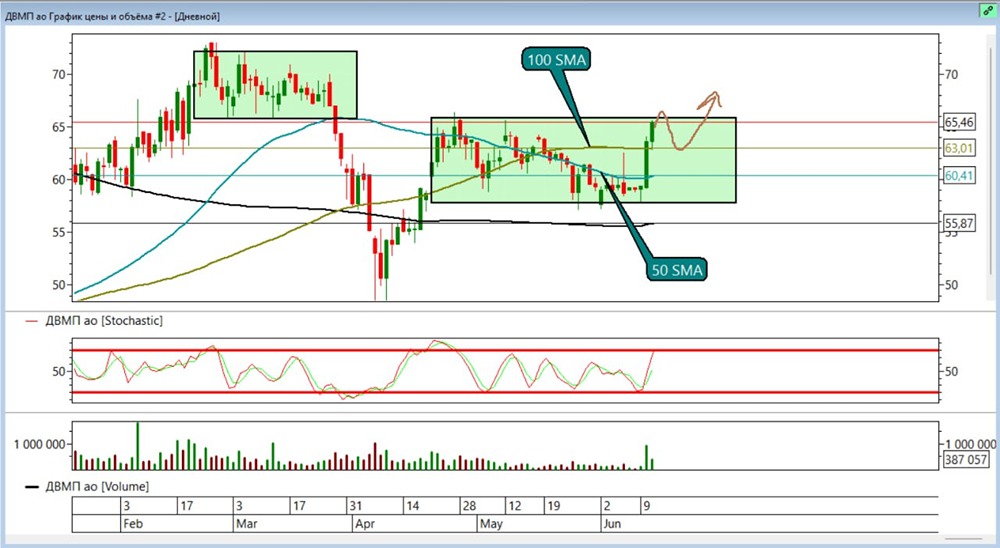Screen dimensions: 1000x548
Task: Select the ДВМП ао [Stochastic] legend label
Action: coord(104,321)
